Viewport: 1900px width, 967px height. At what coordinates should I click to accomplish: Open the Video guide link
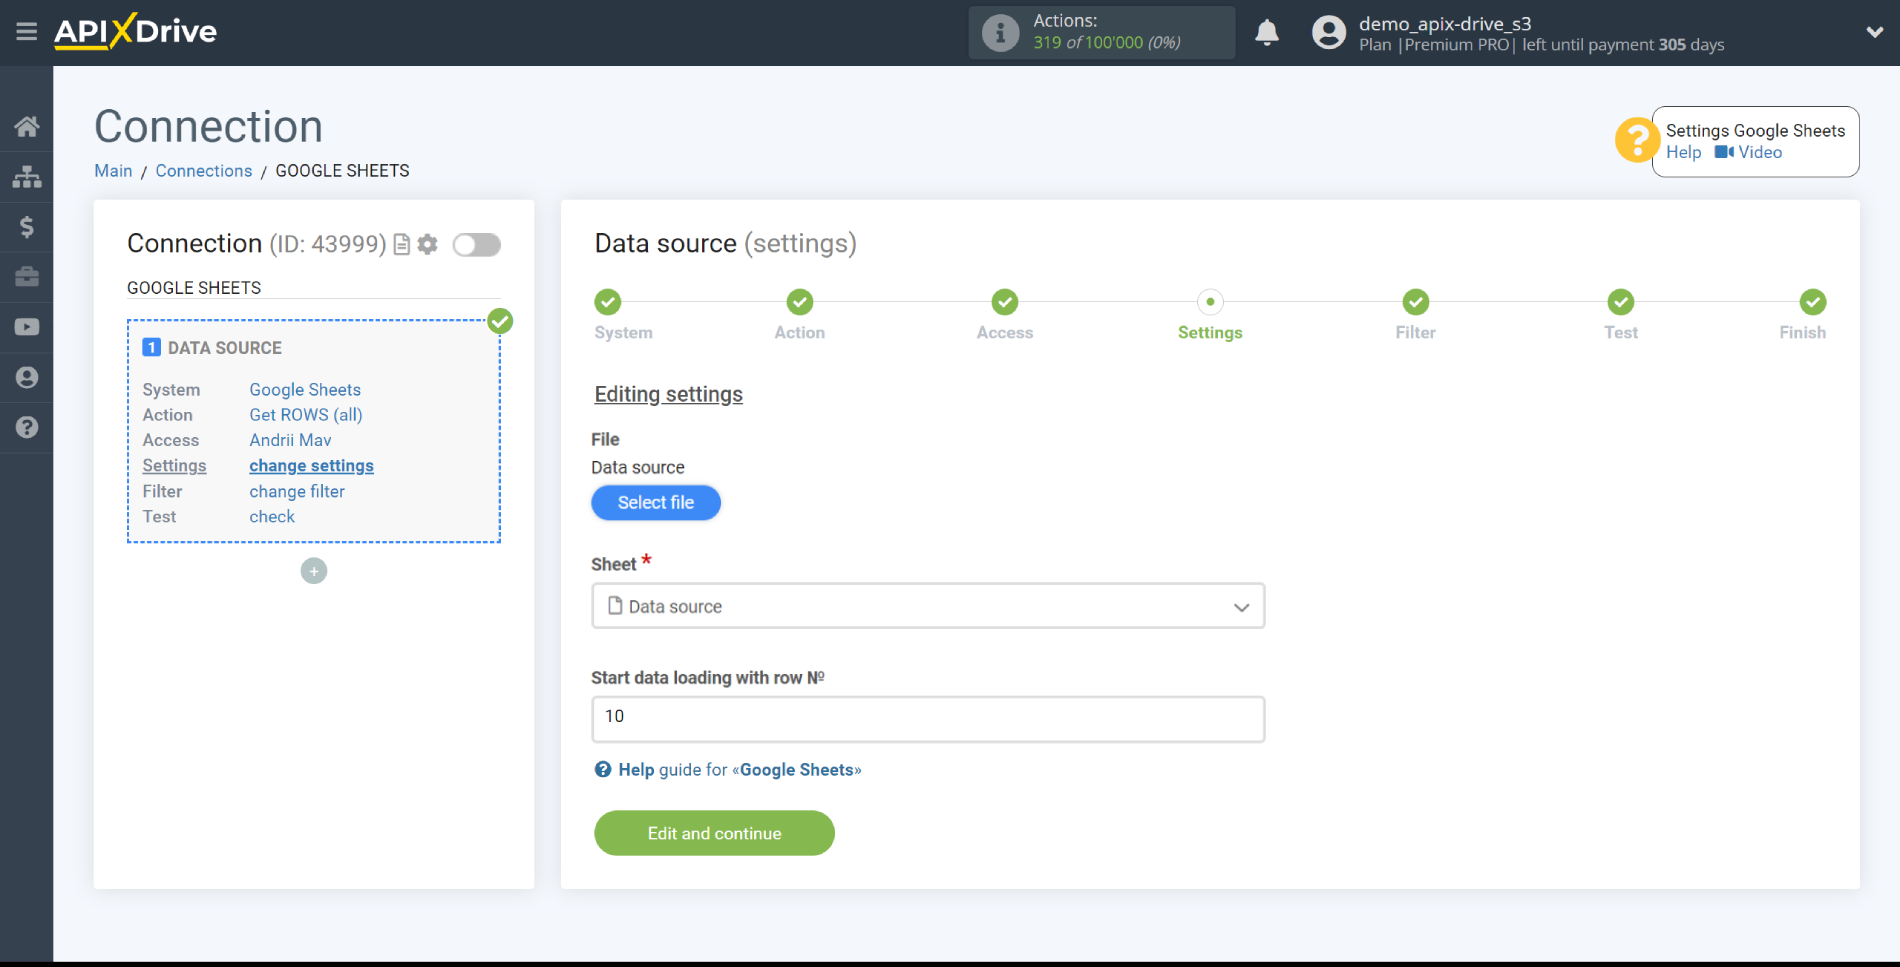coord(1749,152)
